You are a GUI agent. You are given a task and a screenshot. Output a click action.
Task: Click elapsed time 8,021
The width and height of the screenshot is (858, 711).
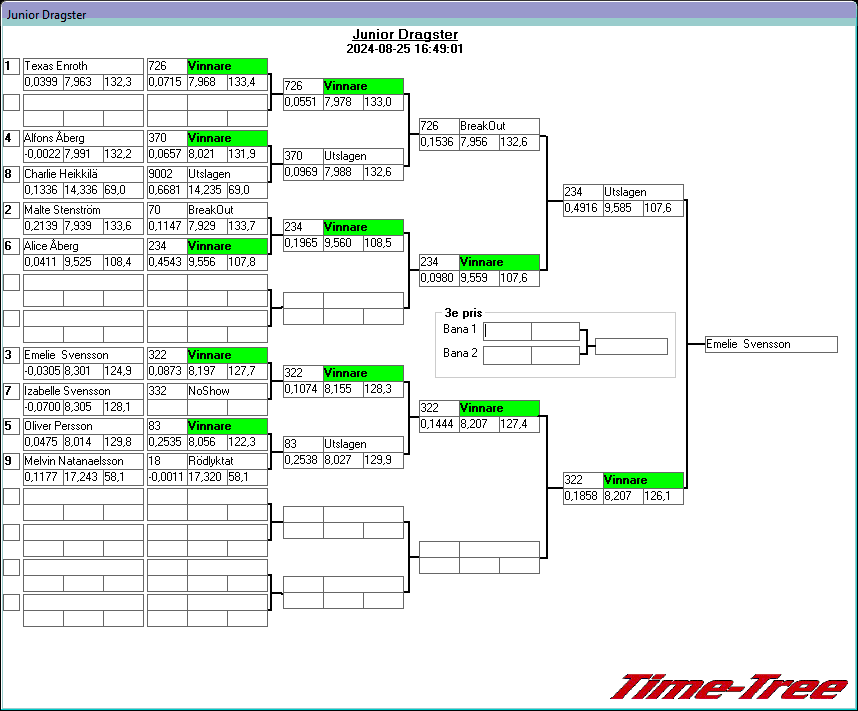pos(207,154)
